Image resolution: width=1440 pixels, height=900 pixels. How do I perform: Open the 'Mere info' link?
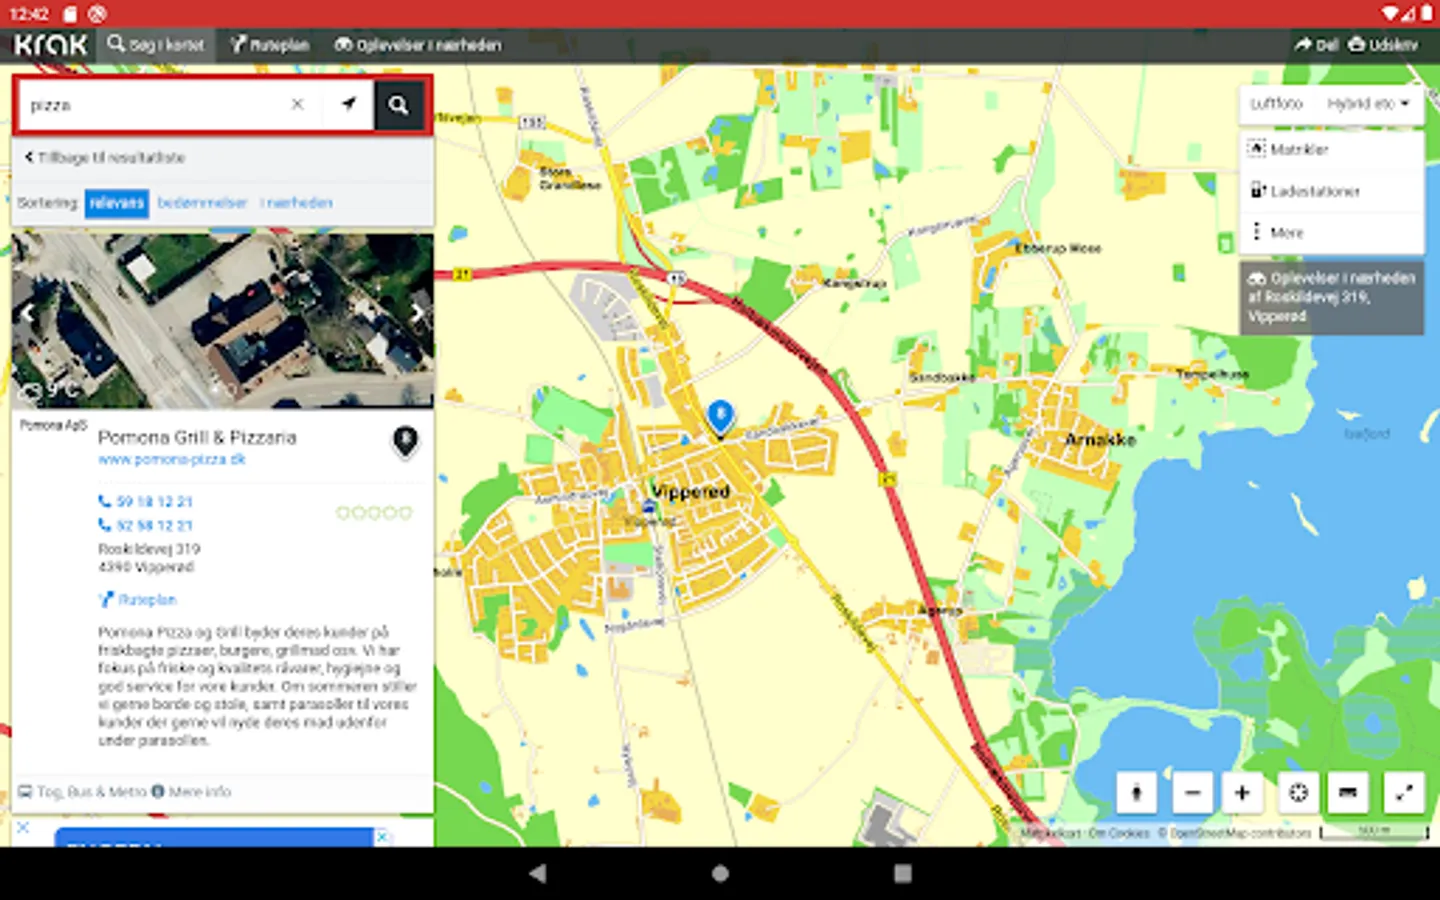(191, 792)
